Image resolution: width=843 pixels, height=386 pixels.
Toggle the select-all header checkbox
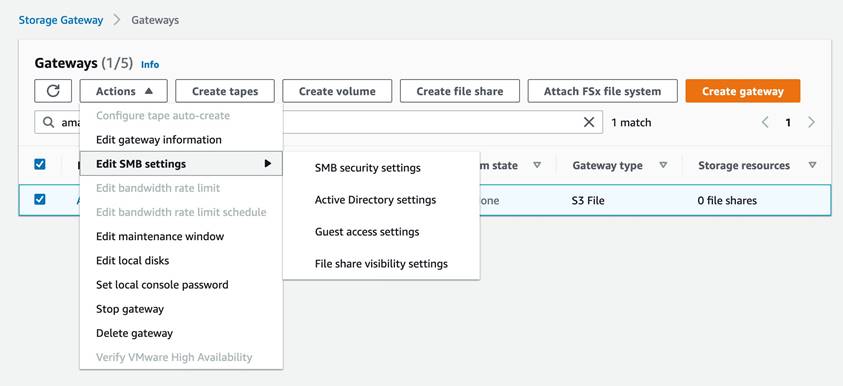tap(40, 164)
